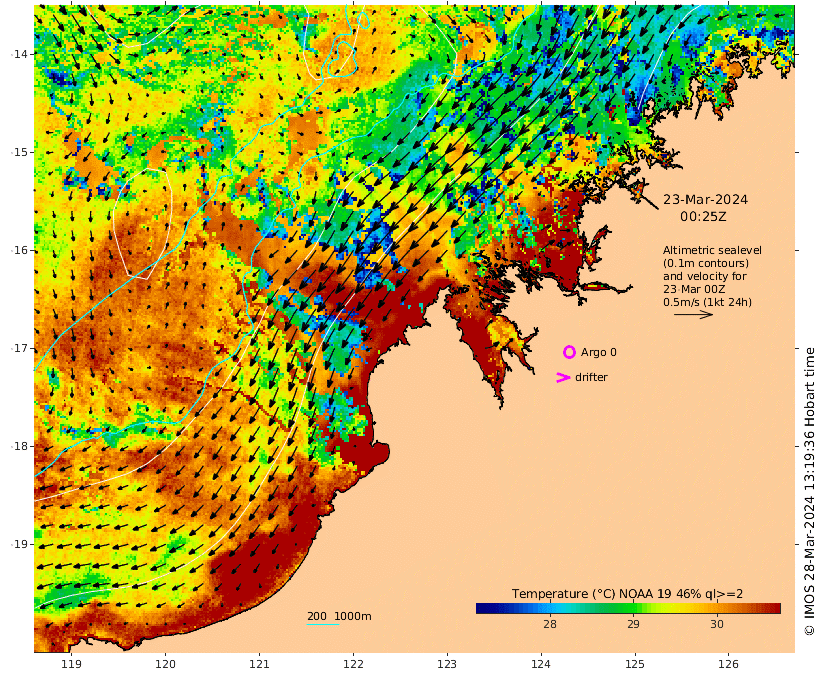
Task: Click the Altimetric sealevel label
Action: click(712, 250)
